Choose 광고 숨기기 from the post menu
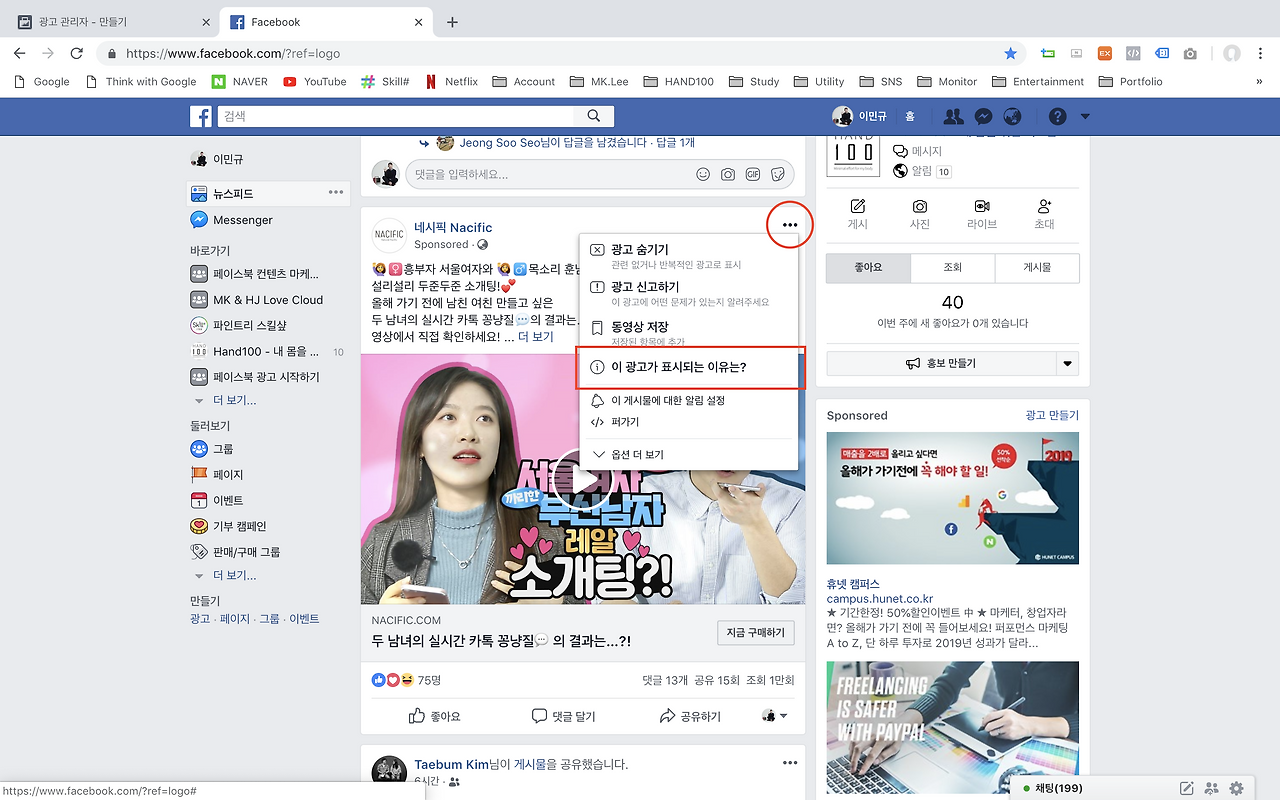This screenshot has width=1280, height=800. [689, 256]
